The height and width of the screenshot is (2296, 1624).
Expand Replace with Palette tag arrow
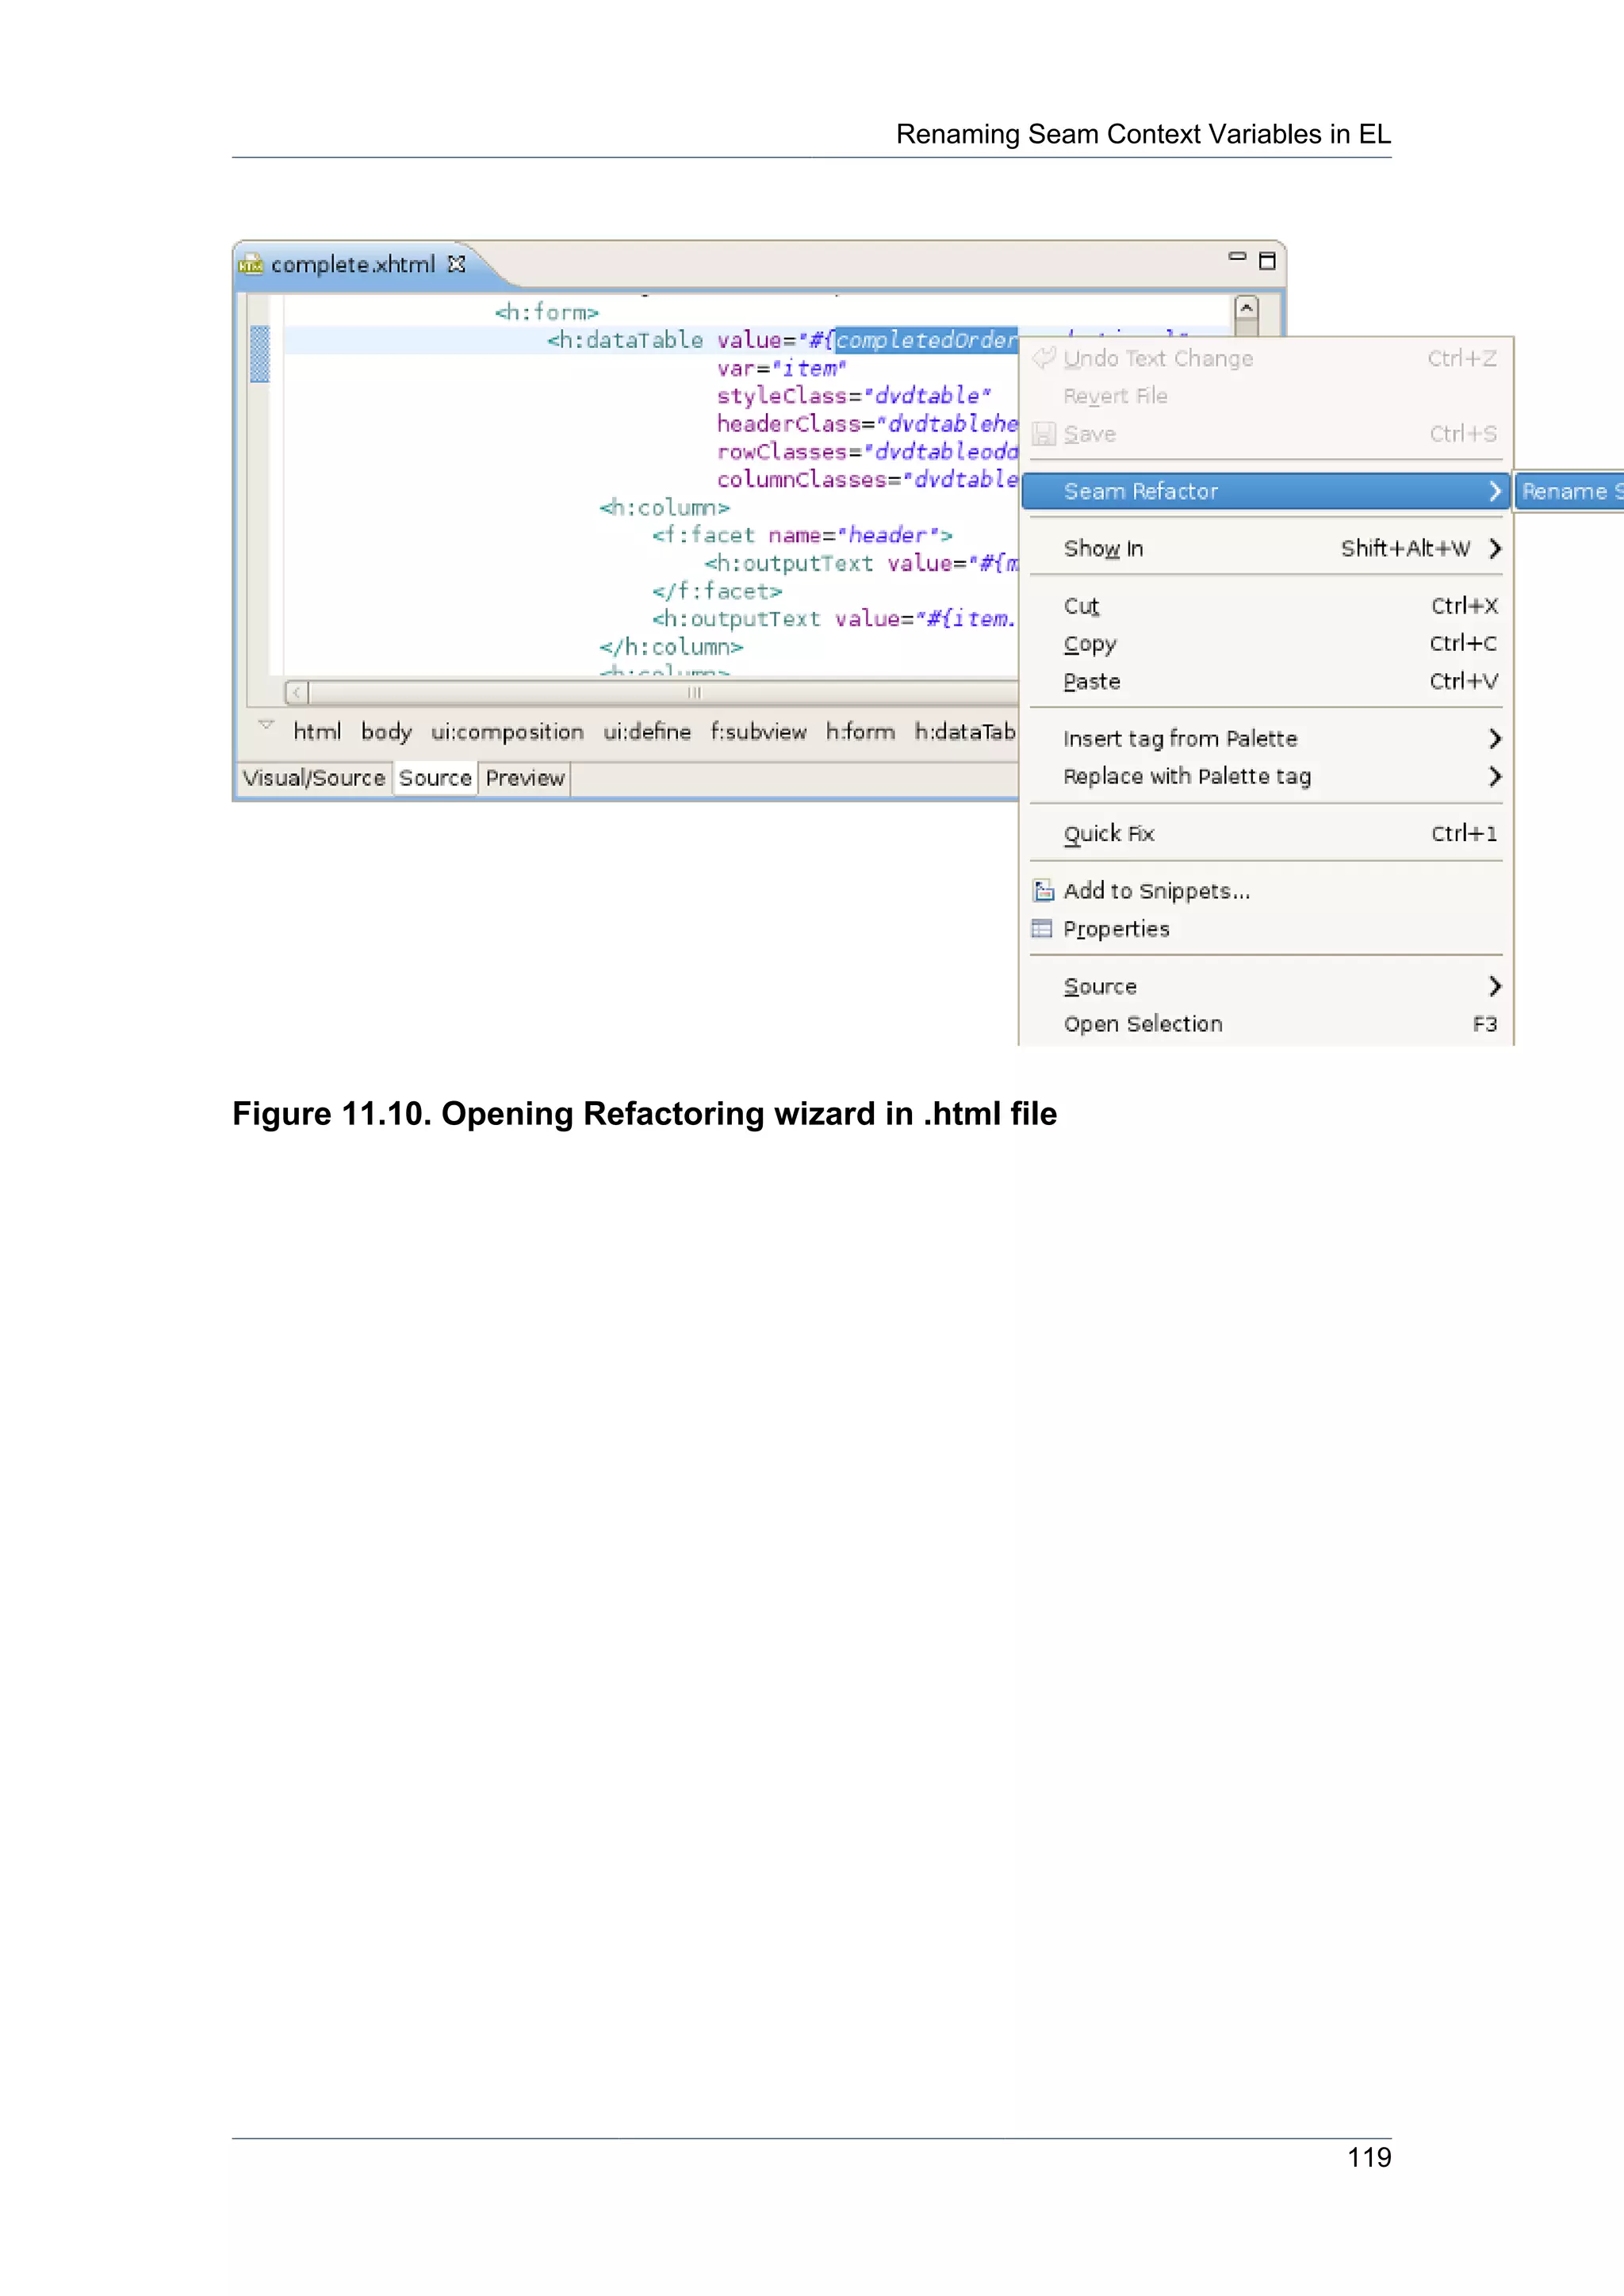click(x=1494, y=776)
